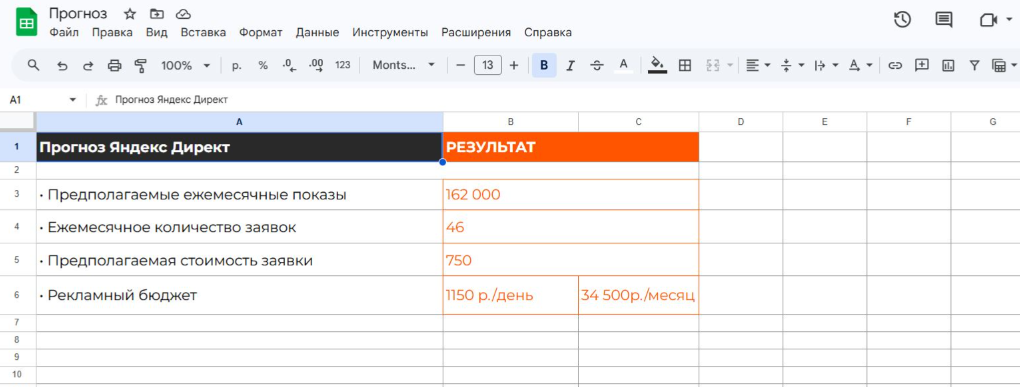The width and height of the screenshot is (1020, 387).
Task: Increase font size with plus button
Action: click(514, 65)
